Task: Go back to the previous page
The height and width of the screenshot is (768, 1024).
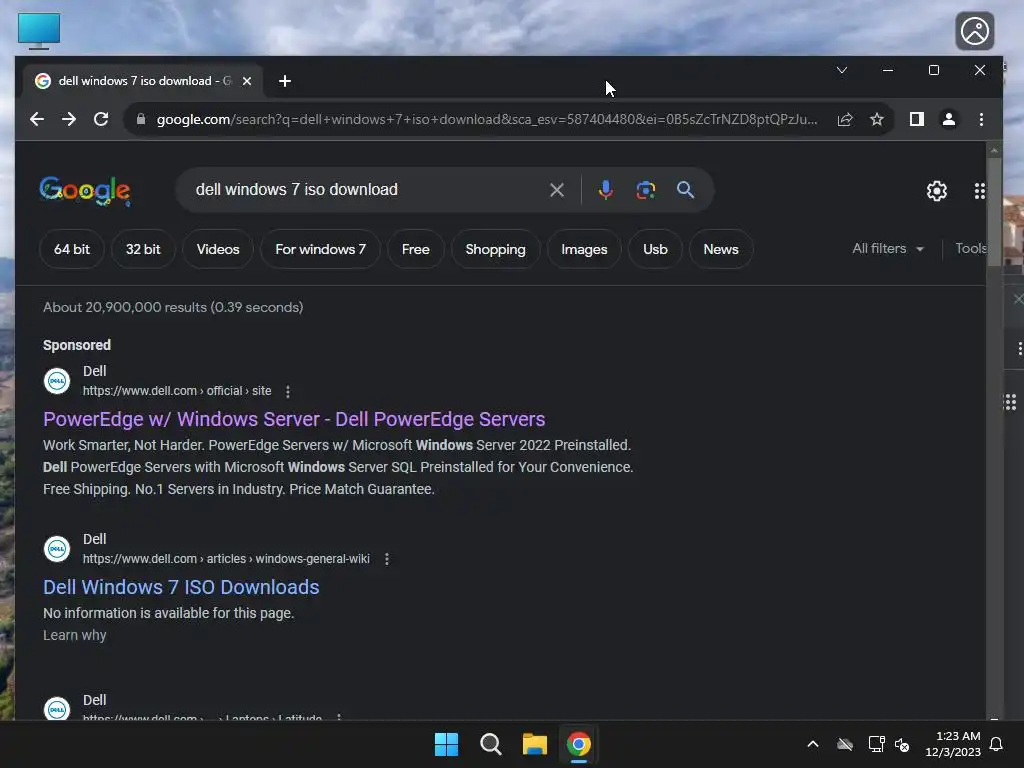Action: click(37, 120)
